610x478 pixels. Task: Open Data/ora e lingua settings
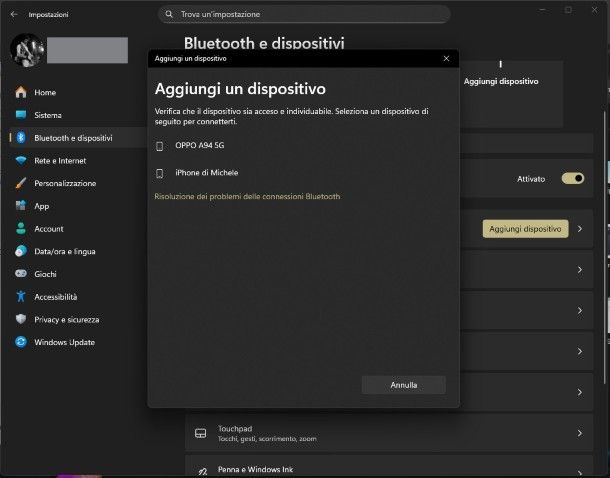[x=78, y=251]
